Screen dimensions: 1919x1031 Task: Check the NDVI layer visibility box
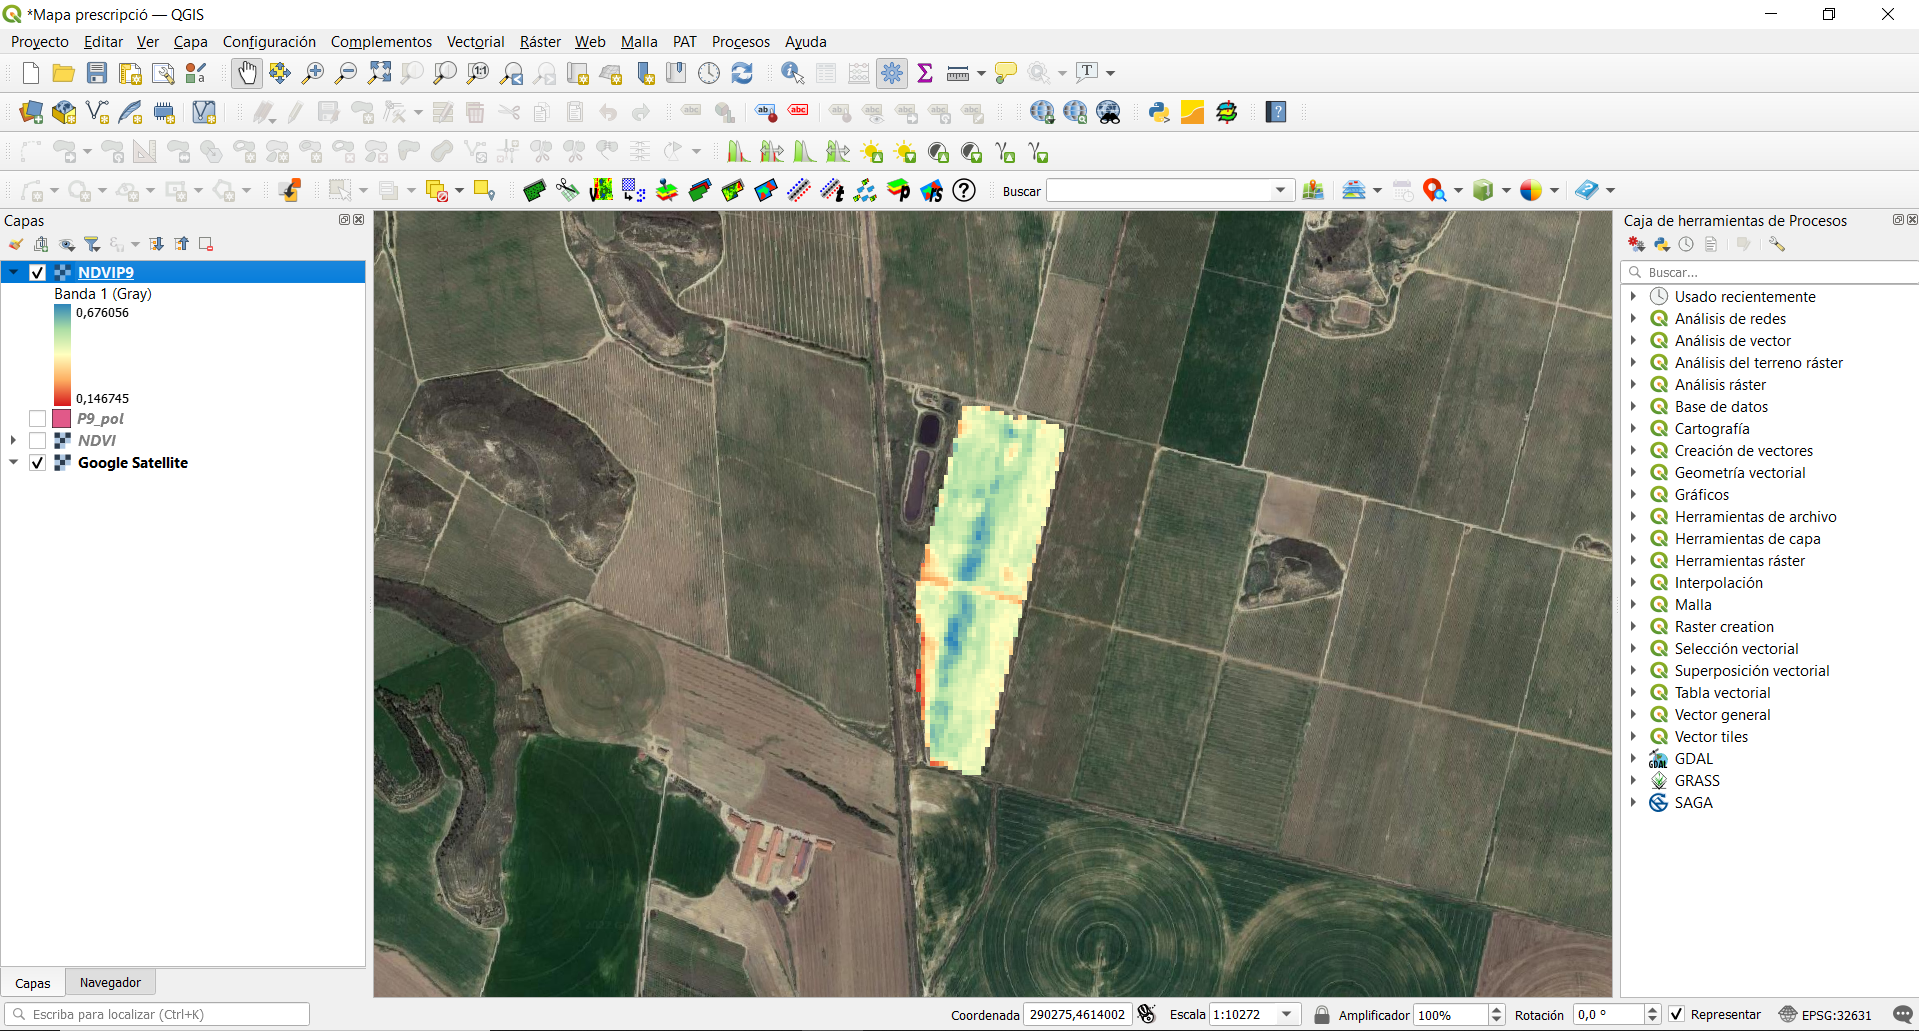[38, 441]
